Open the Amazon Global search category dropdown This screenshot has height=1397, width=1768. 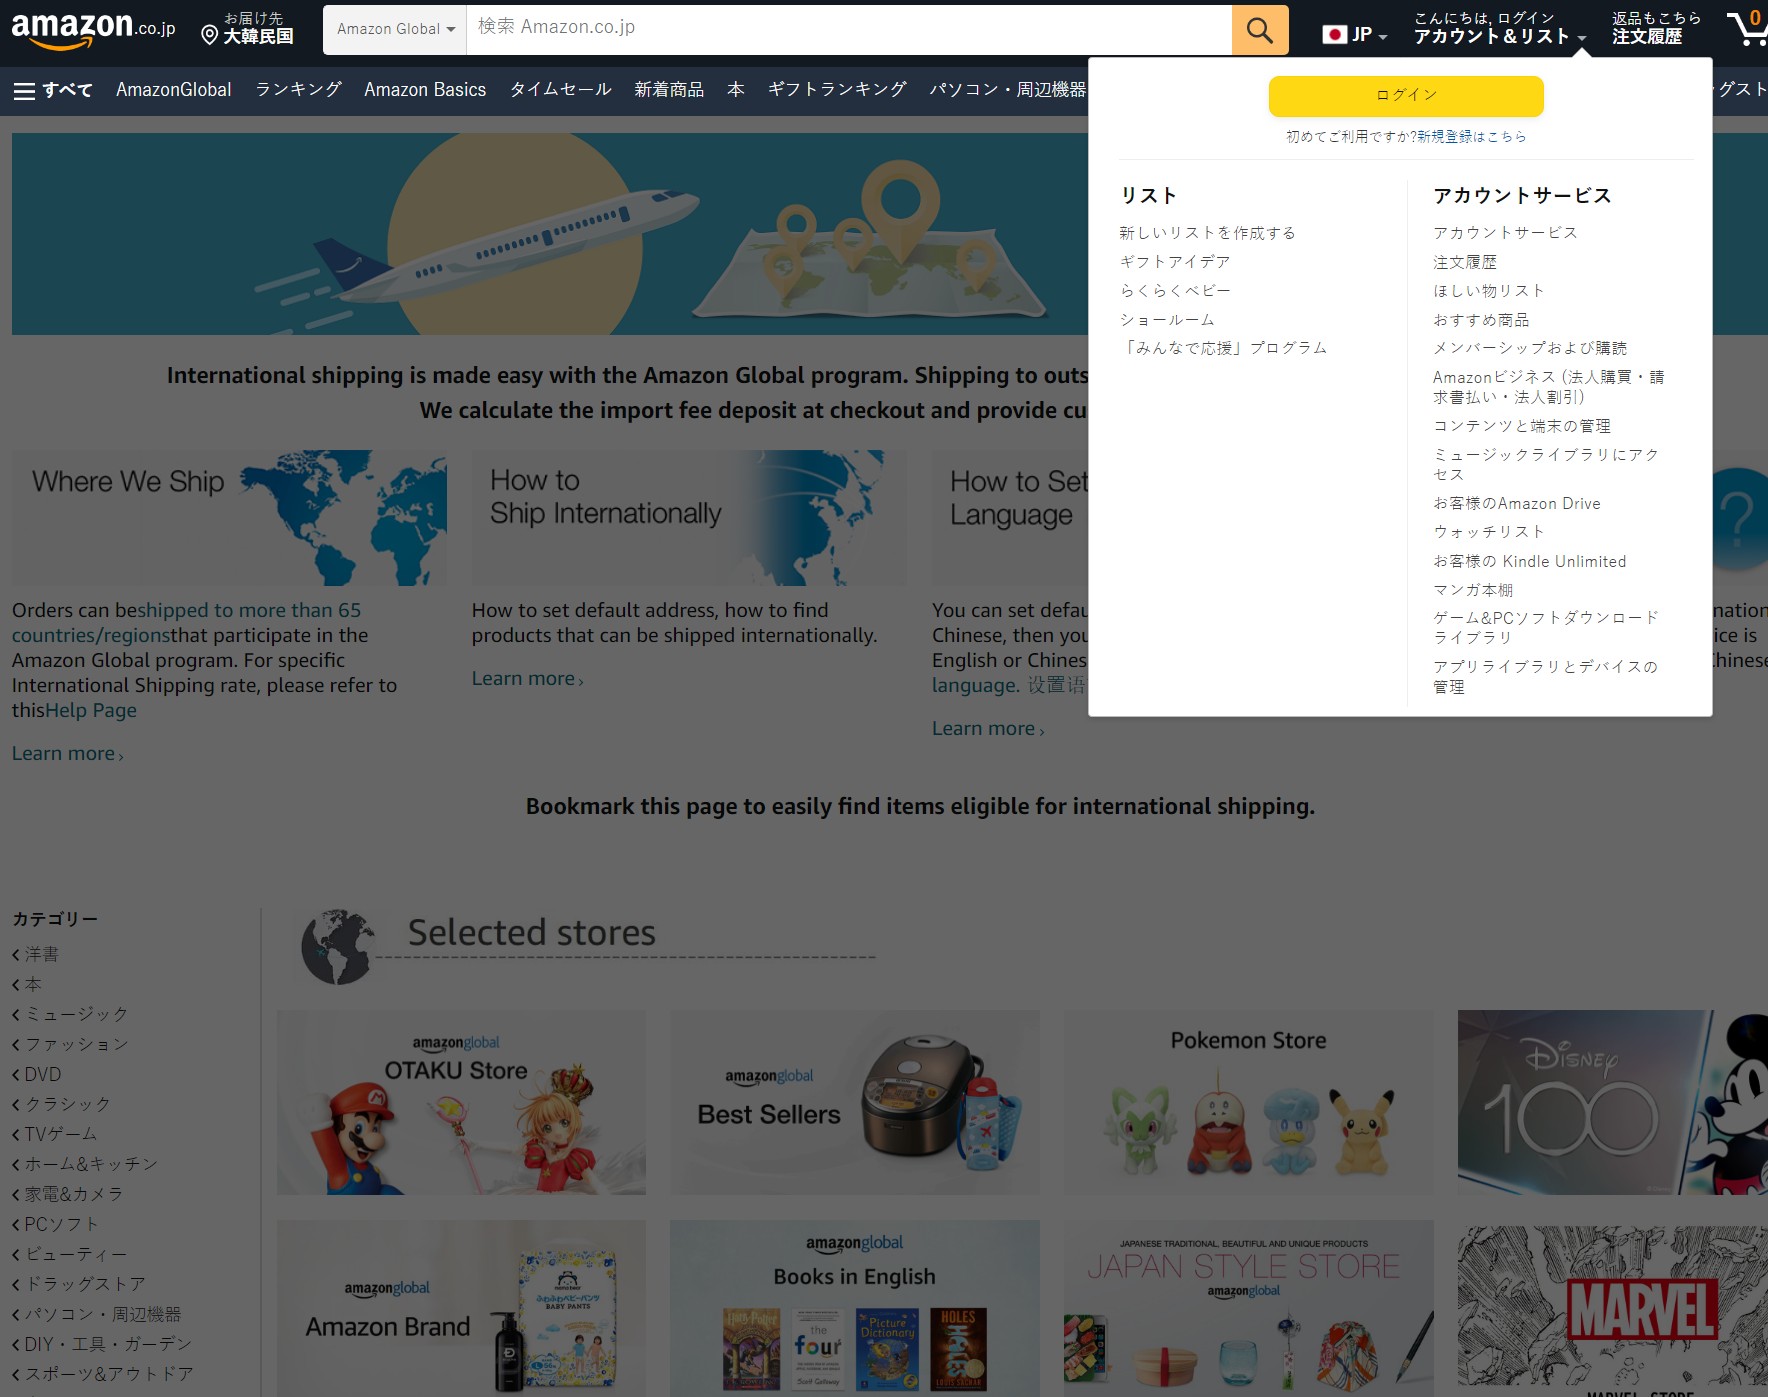coord(395,30)
